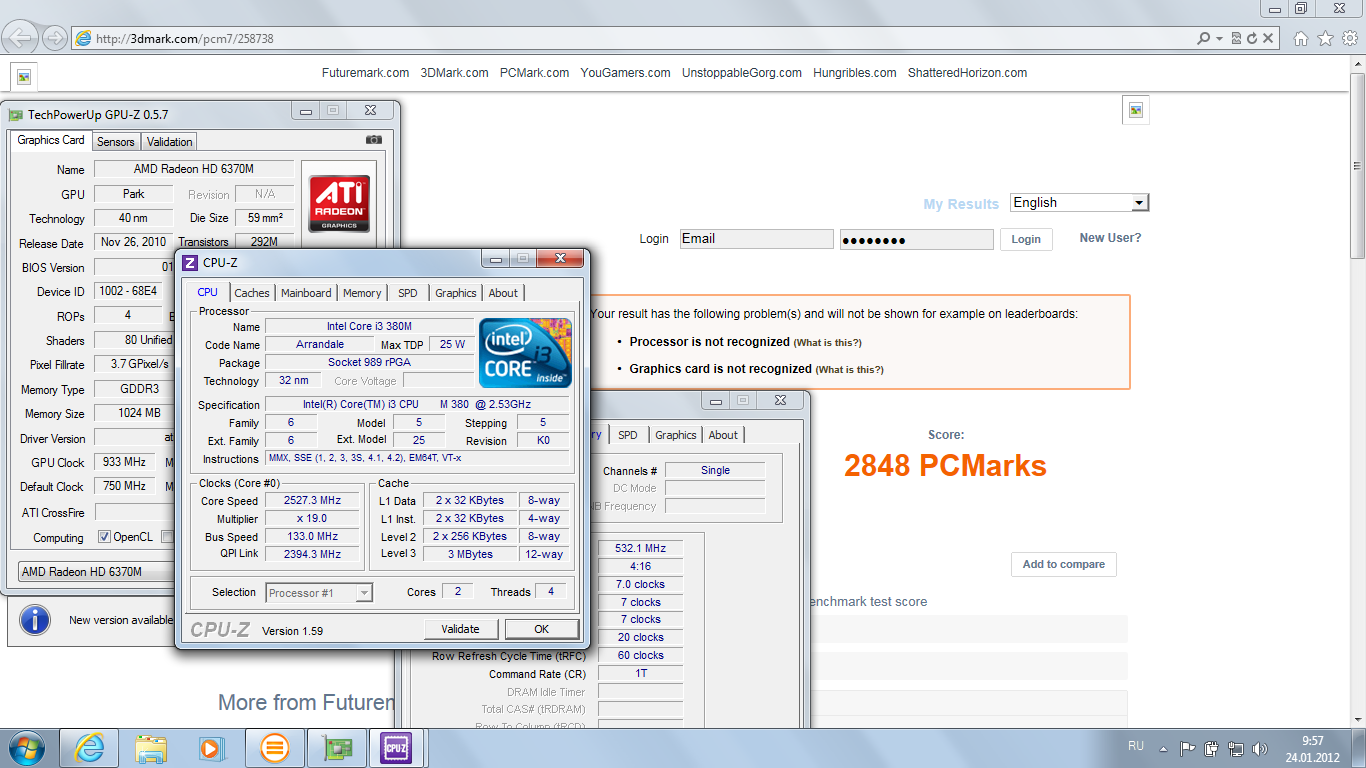Image resolution: width=1366 pixels, height=768 pixels.
Task: Click the ATI Radeon logo in GPU-Z
Action: (x=339, y=203)
